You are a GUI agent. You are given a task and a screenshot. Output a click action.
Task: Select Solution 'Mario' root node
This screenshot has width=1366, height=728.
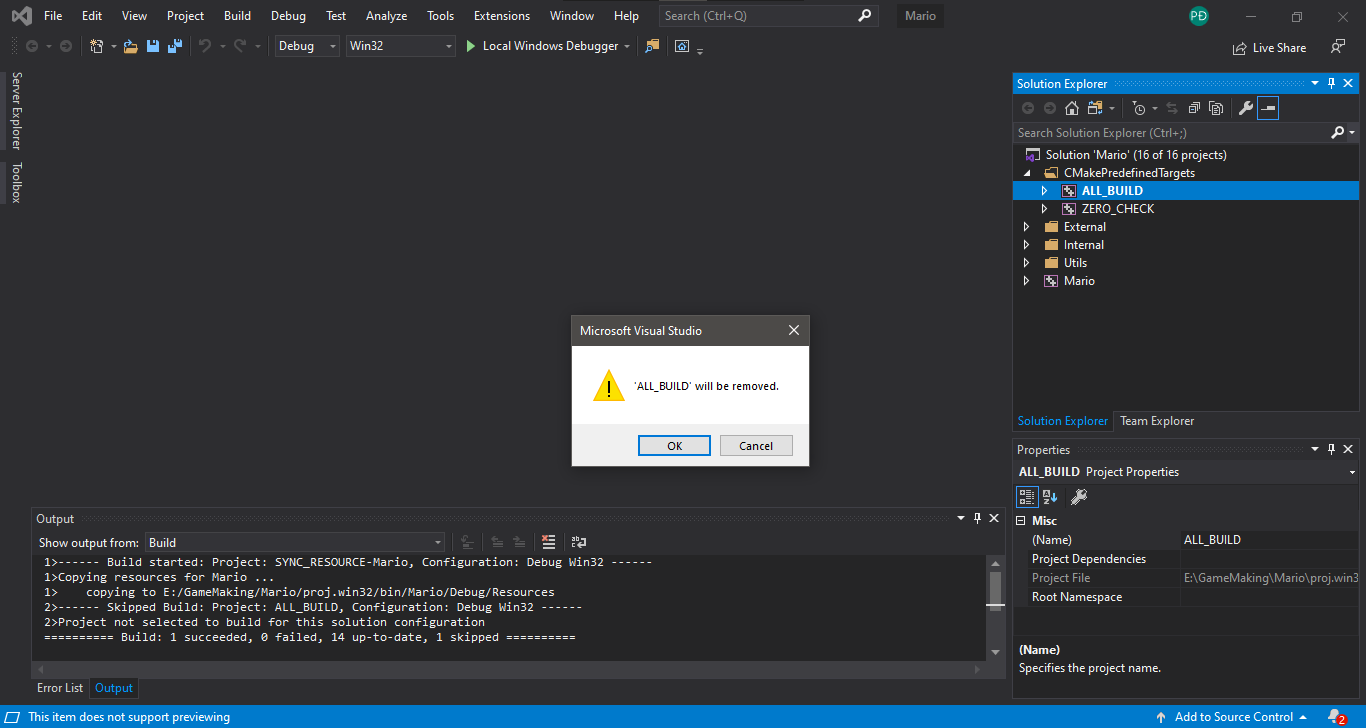[1135, 155]
